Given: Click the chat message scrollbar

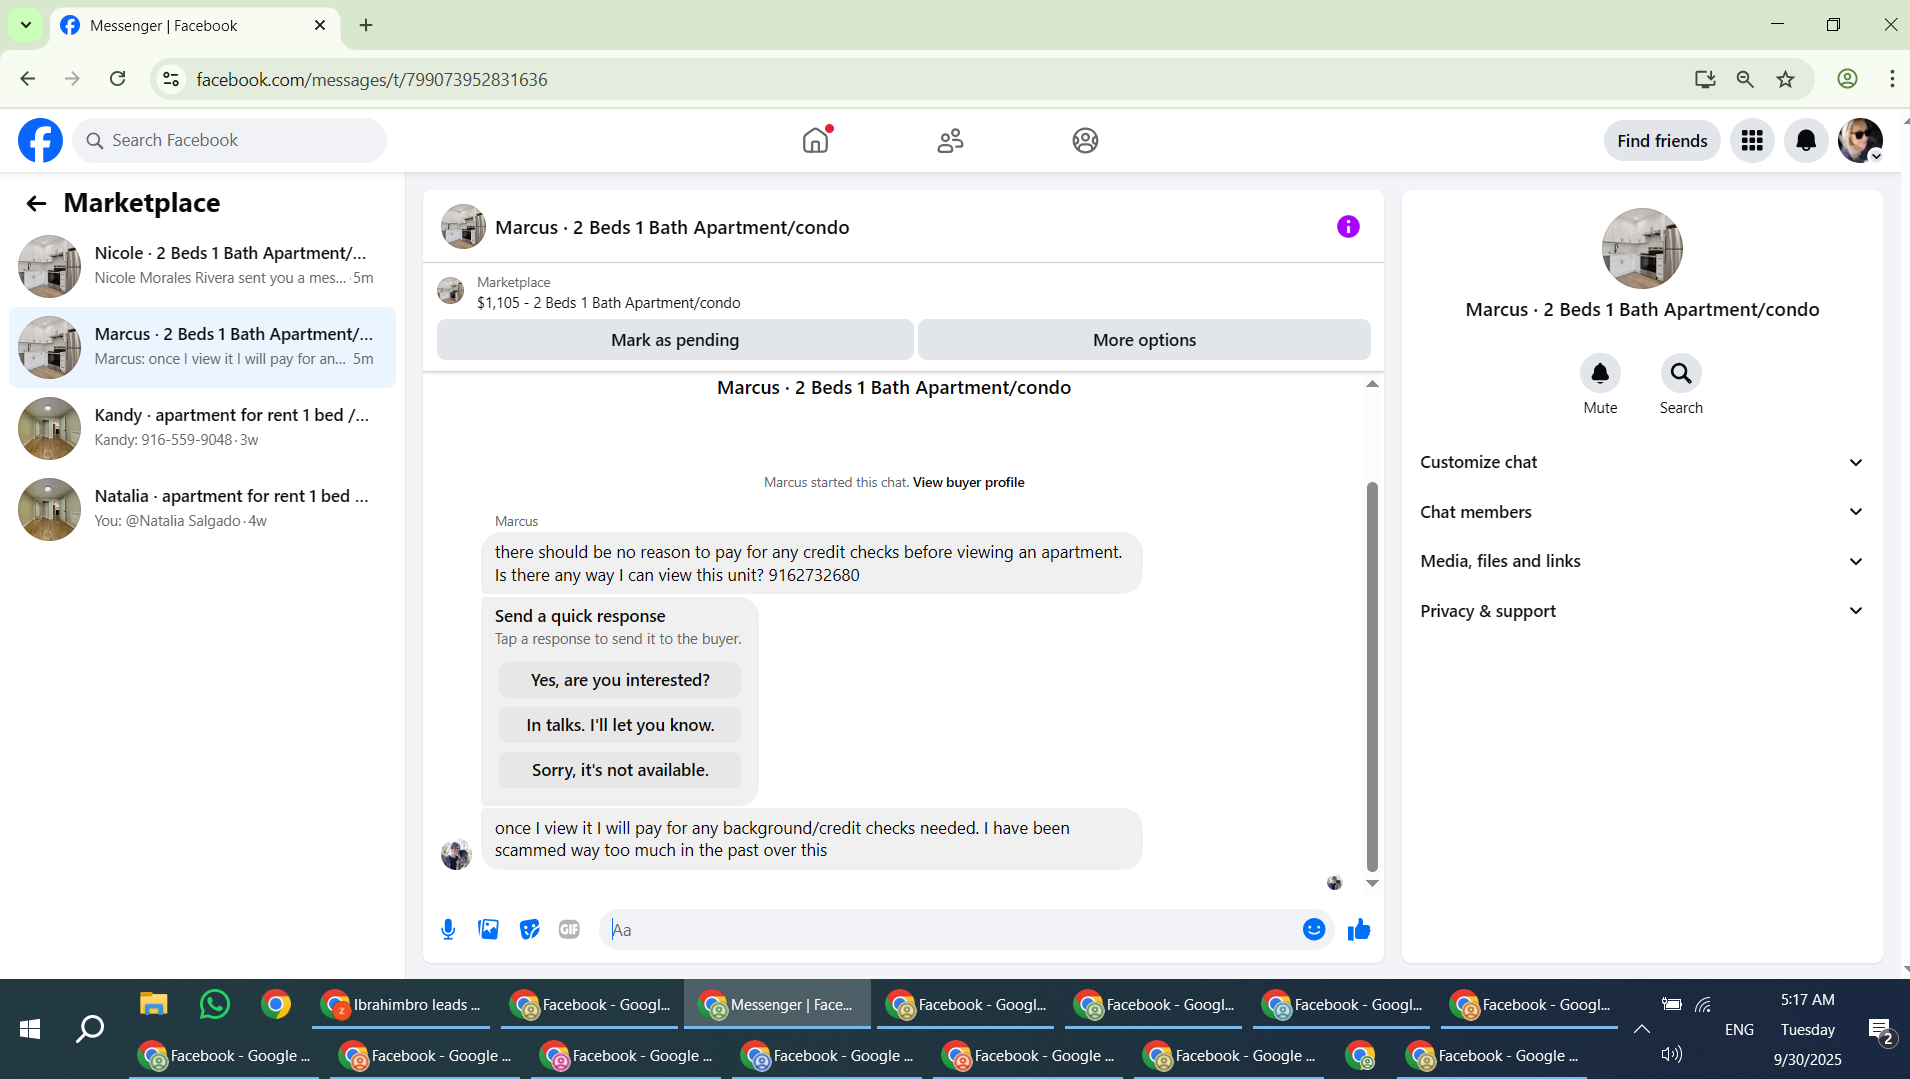Looking at the screenshot, I should pos(1372,676).
